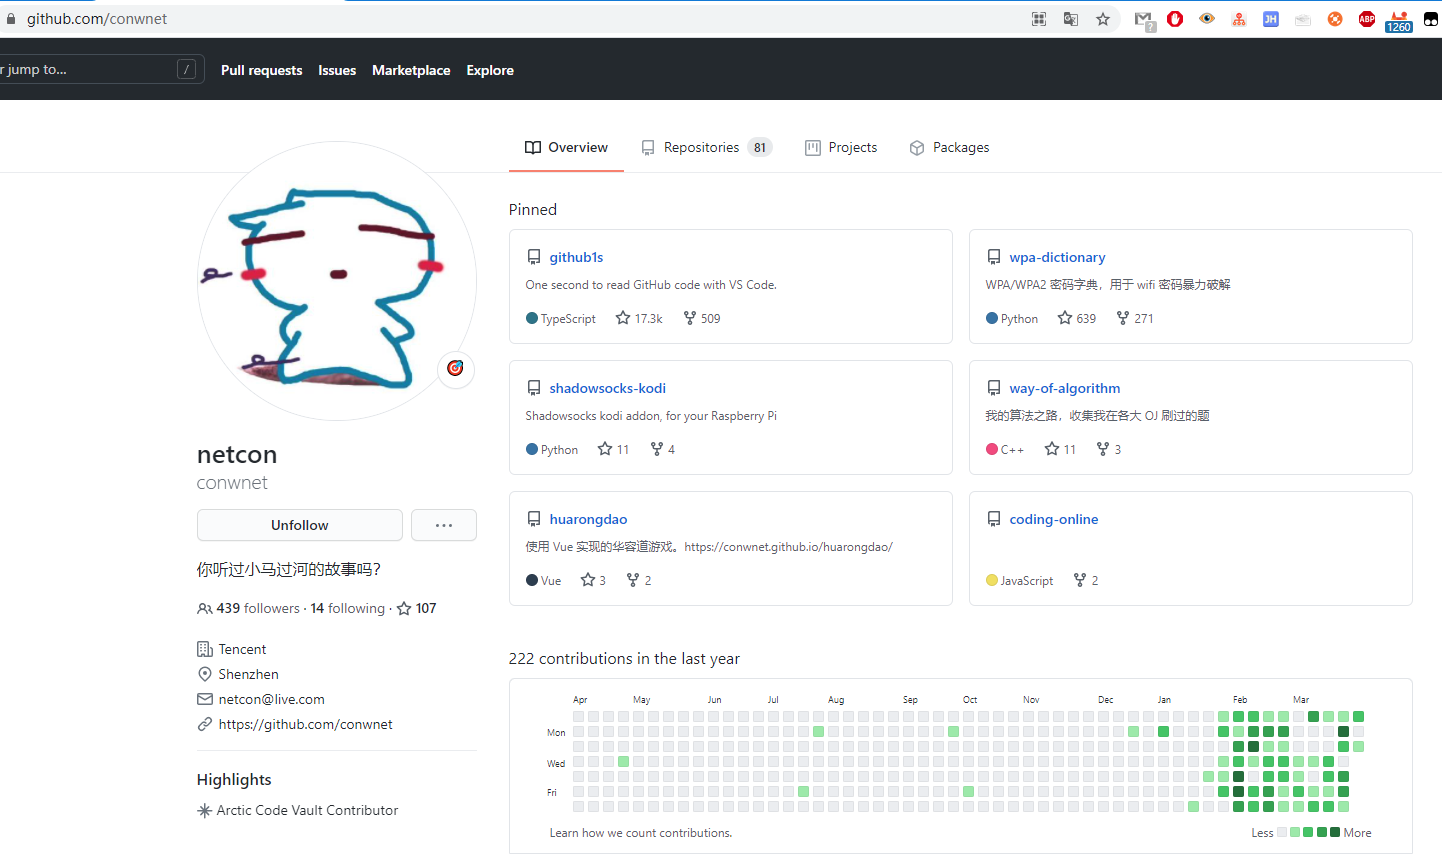The image size is (1442, 864).
Task: Go to Pull requests in header
Action: tap(261, 70)
